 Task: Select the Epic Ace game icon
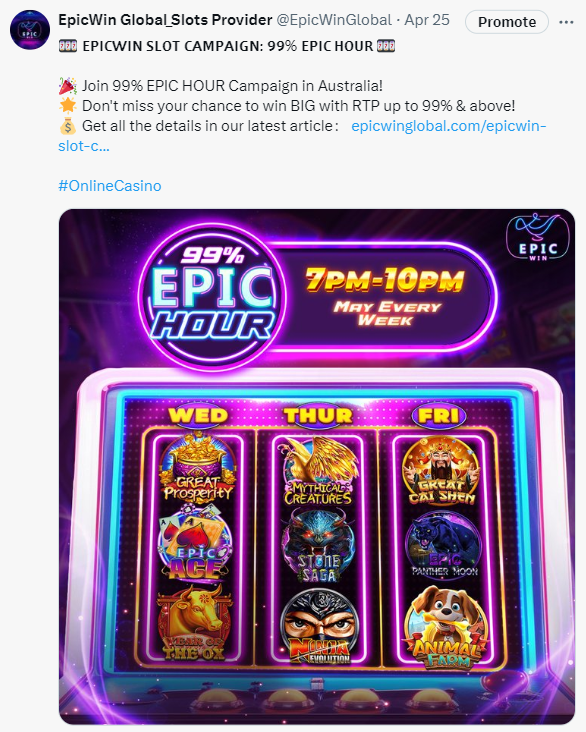[195, 543]
